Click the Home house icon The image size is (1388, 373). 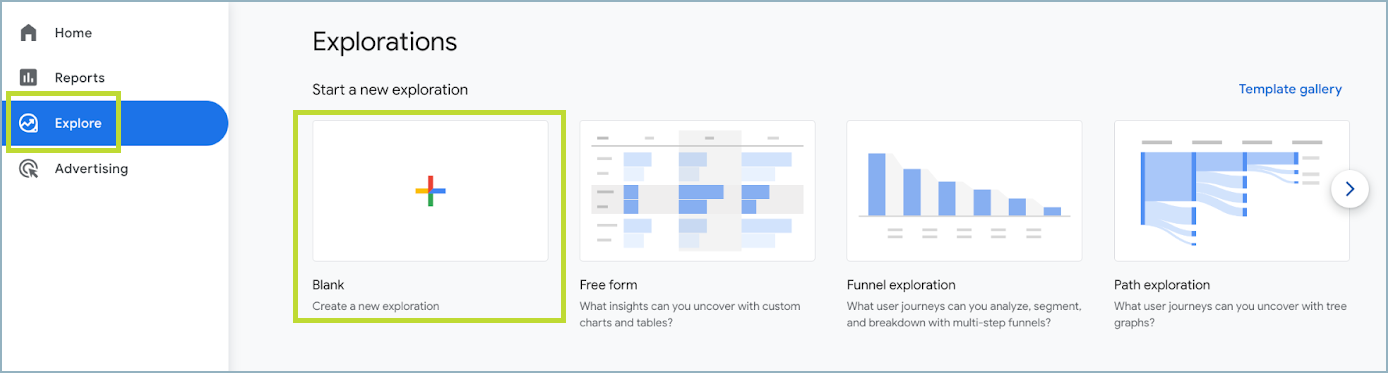[28, 32]
